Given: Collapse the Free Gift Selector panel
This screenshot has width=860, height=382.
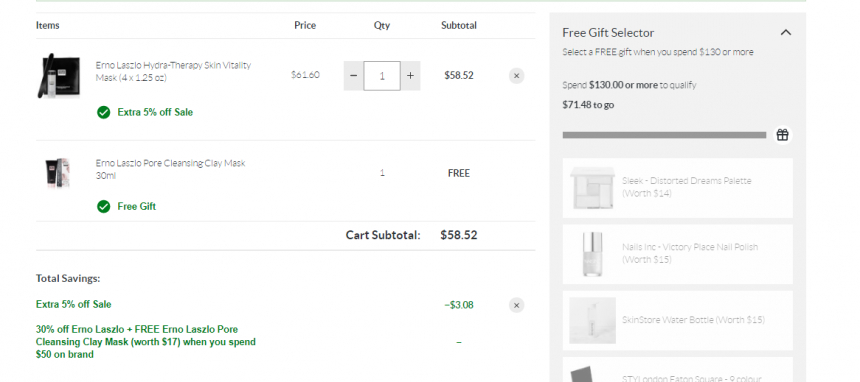Looking at the screenshot, I should coord(785,32).
